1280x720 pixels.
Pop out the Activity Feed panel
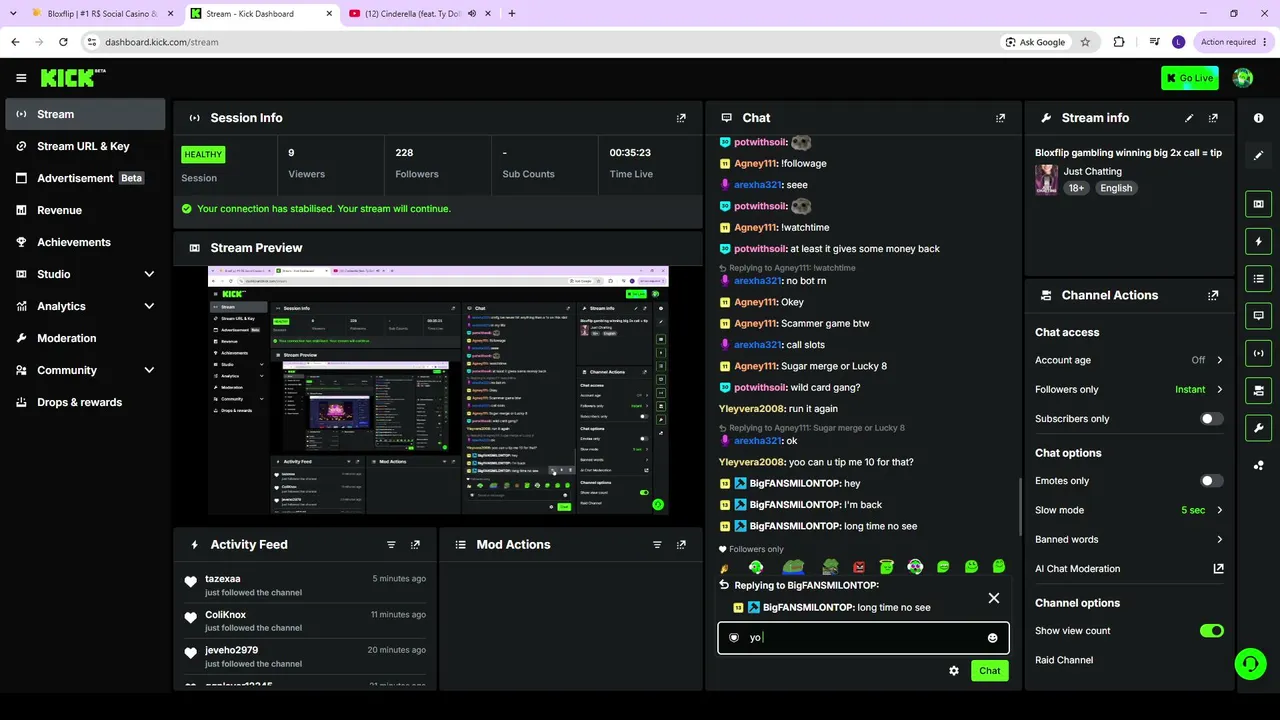click(415, 545)
